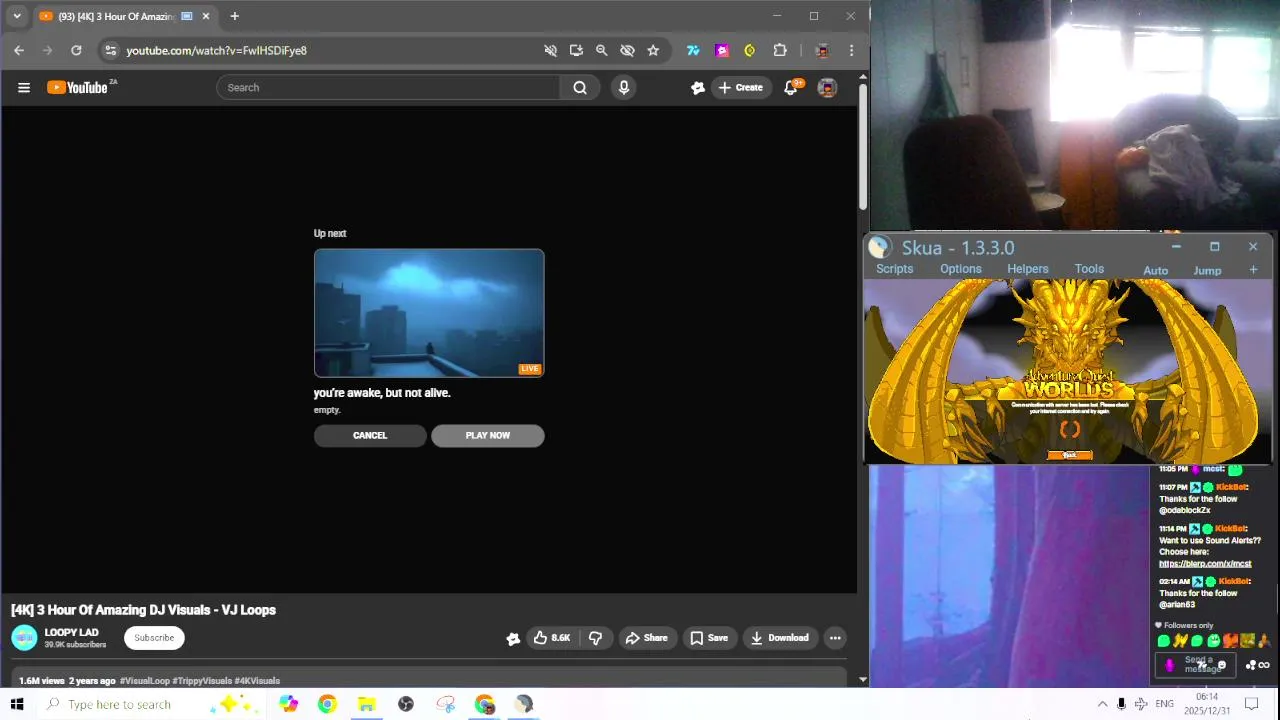
Task: Open OBS Studio from the taskbar
Action: (x=406, y=704)
